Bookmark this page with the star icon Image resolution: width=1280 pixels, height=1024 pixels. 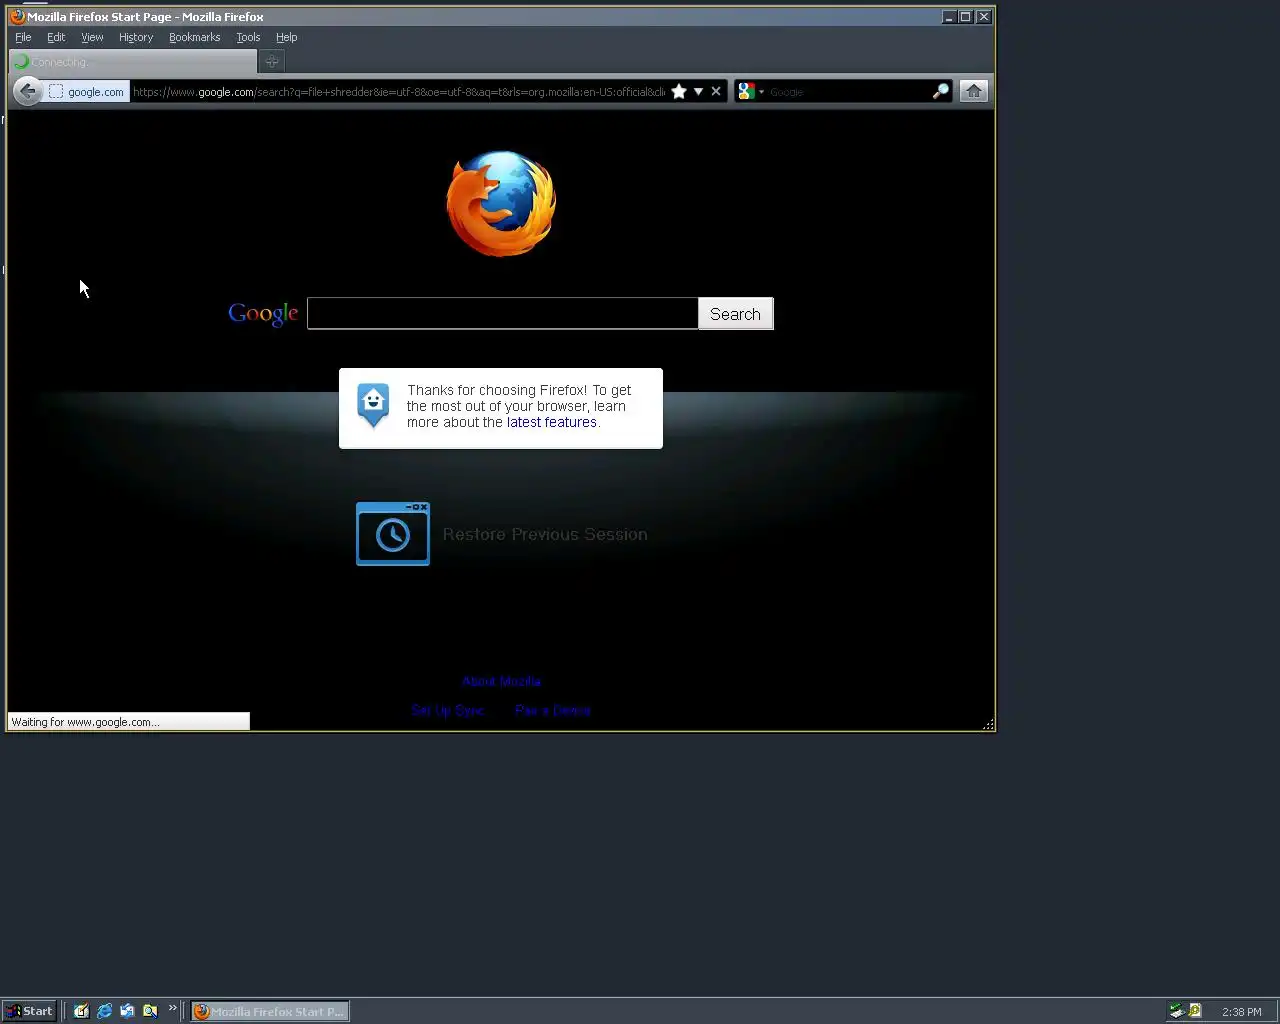pos(679,91)
